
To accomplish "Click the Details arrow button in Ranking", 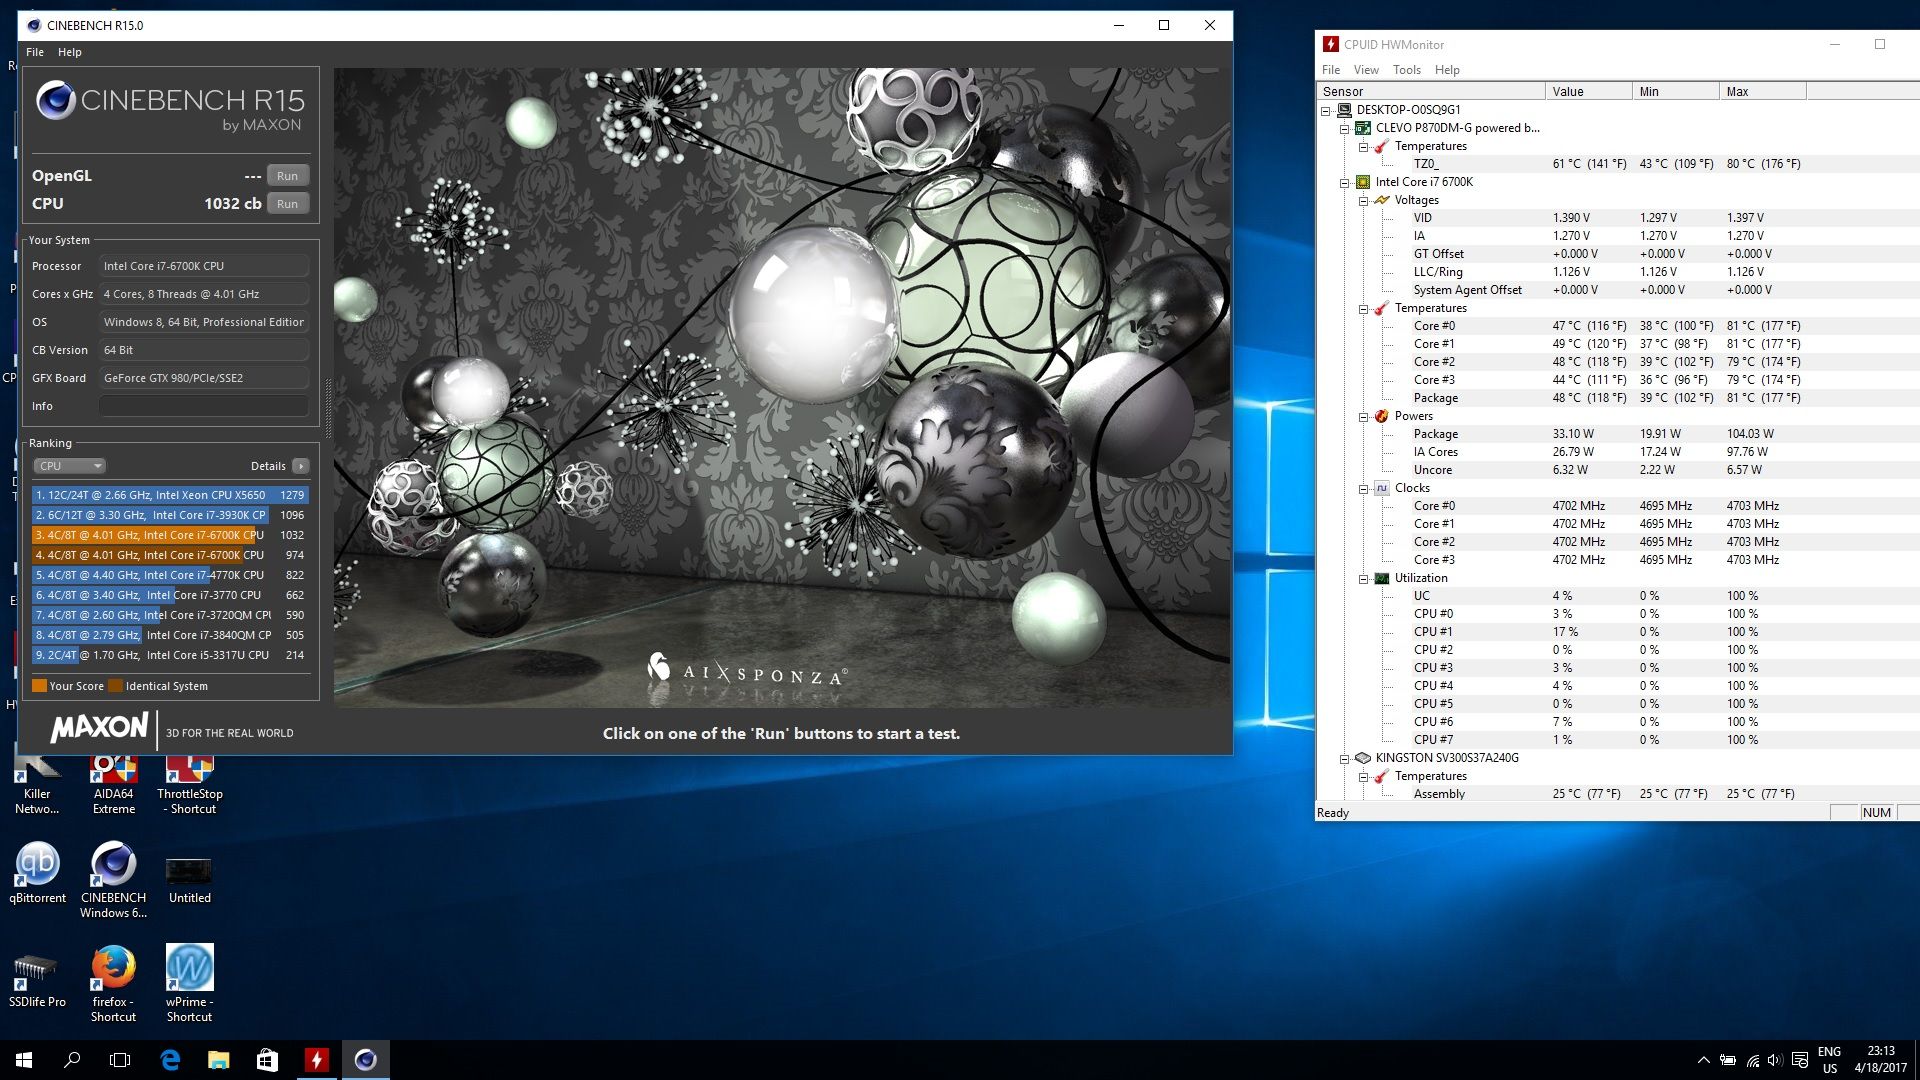I will tap(301, 466).
